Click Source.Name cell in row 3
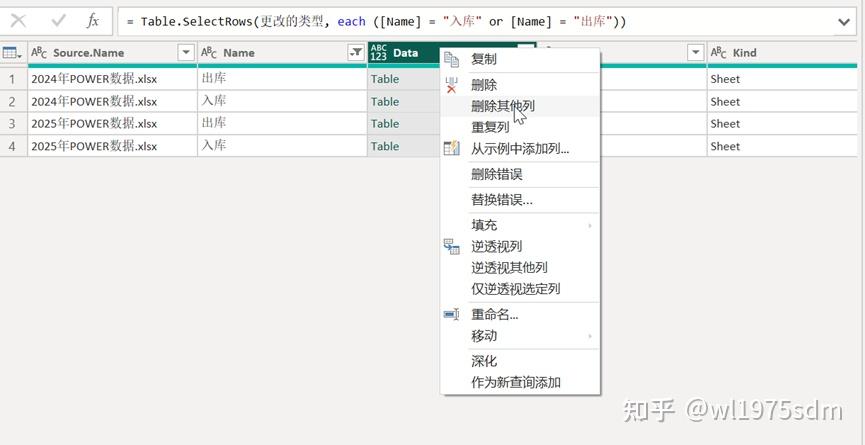The height and width of the screenshot is (445, 865). 113,124
